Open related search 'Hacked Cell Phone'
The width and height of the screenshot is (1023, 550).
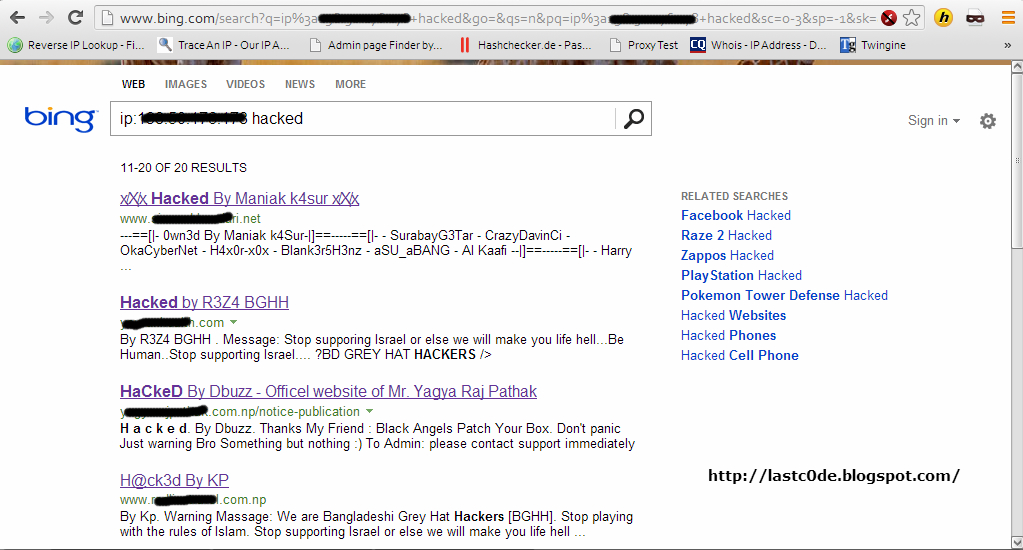pos(740,356)
